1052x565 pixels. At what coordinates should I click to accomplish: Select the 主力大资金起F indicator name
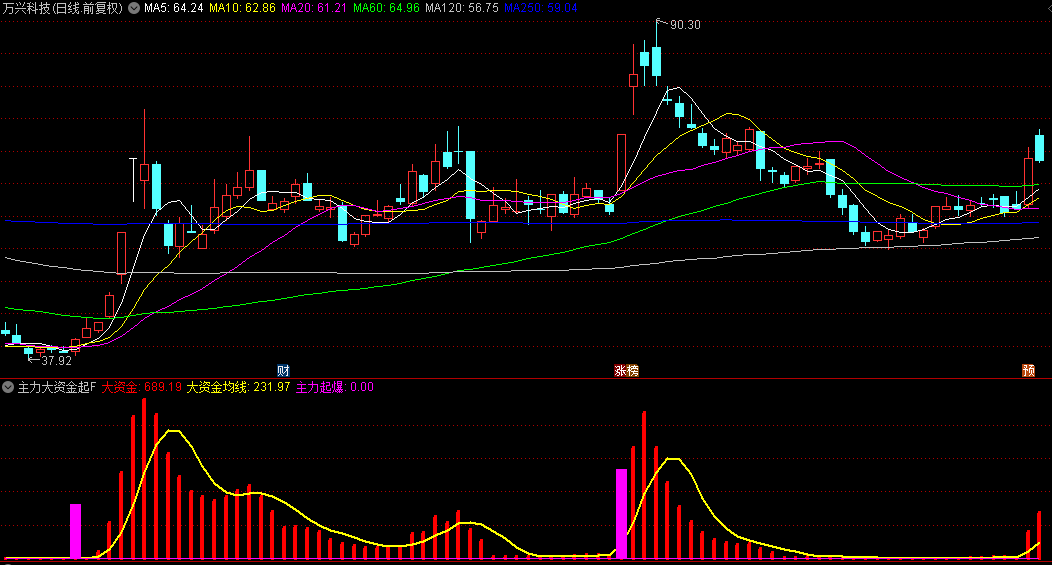coord(57,387)
